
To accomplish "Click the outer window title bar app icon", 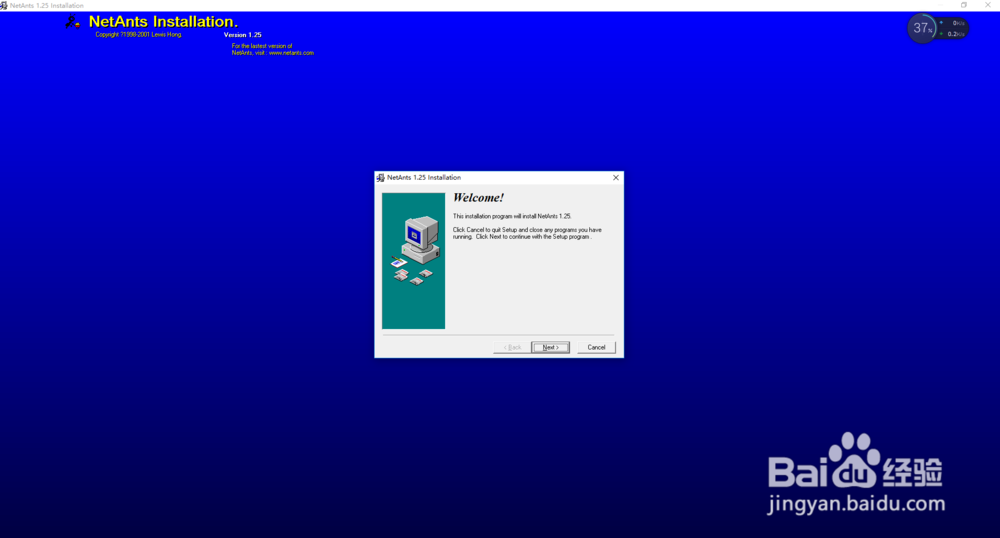I will [4, 5].
